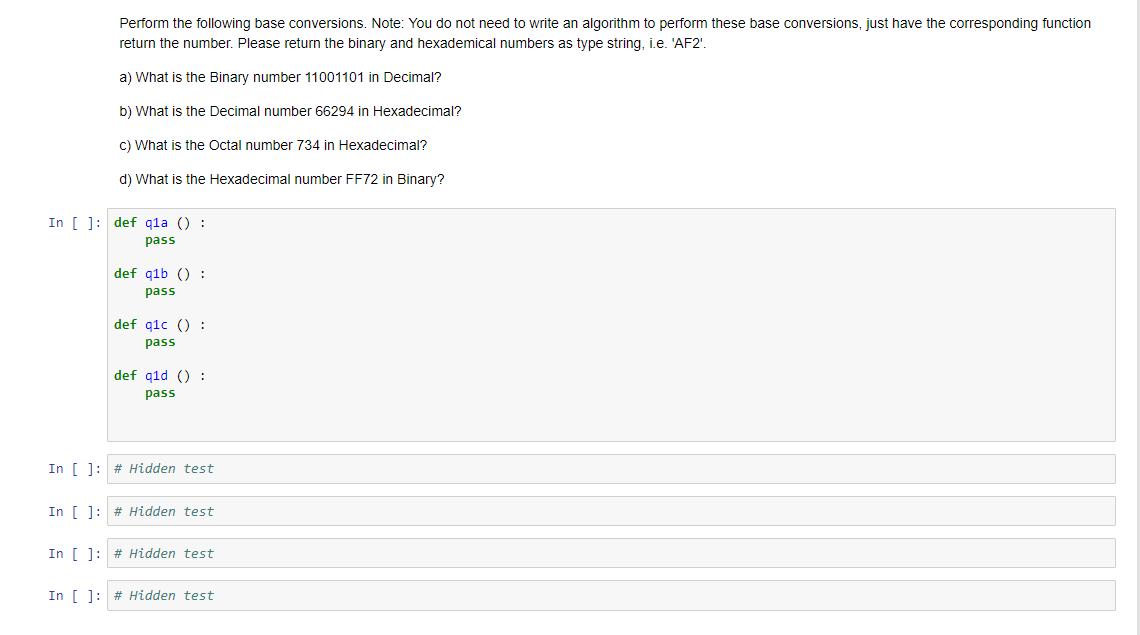Click the third # Hidden test cell
Viewport: 1140px width, 635px height.
click(400, 553)
